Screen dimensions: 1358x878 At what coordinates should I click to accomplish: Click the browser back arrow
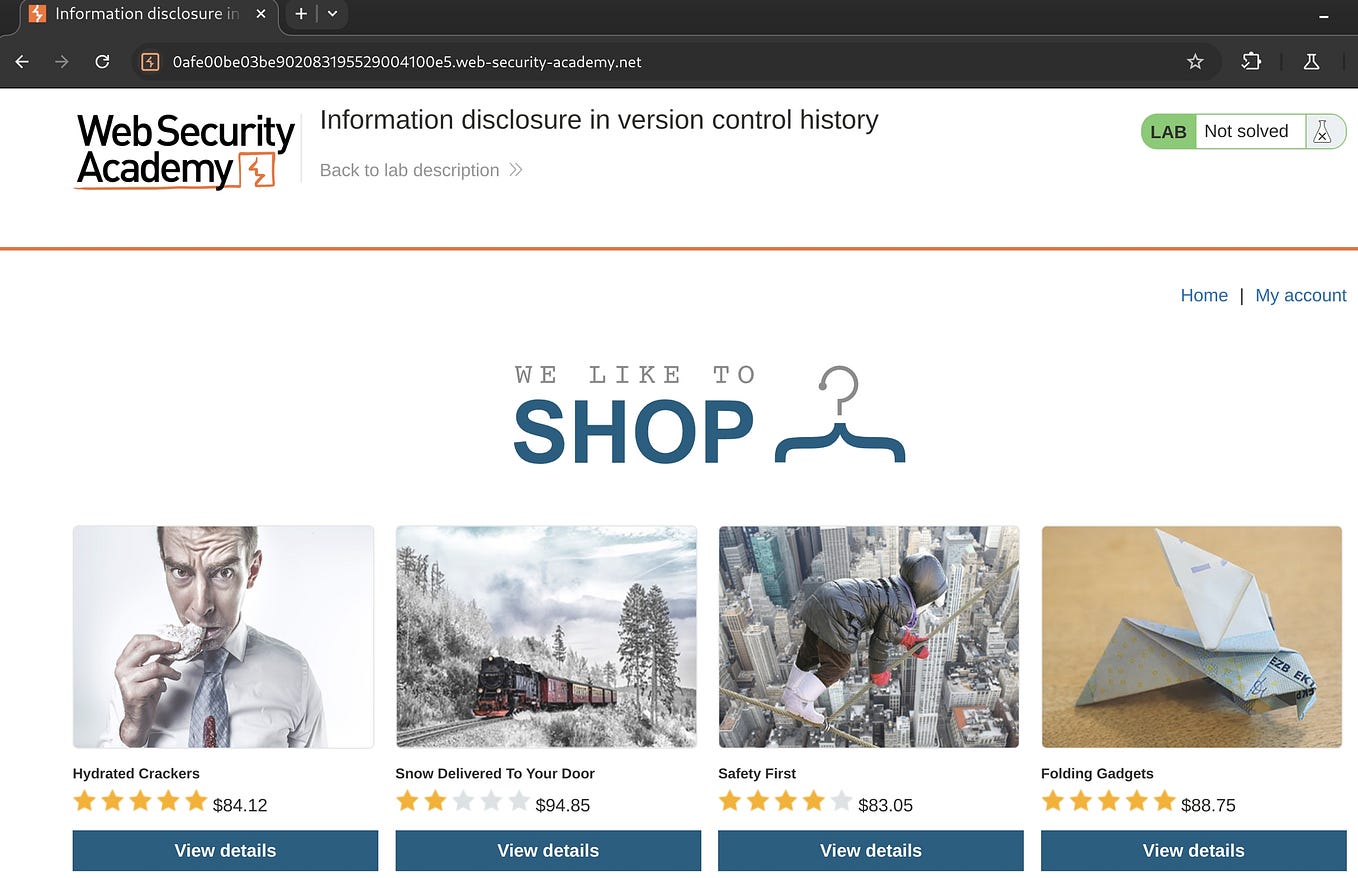[22, 62]
